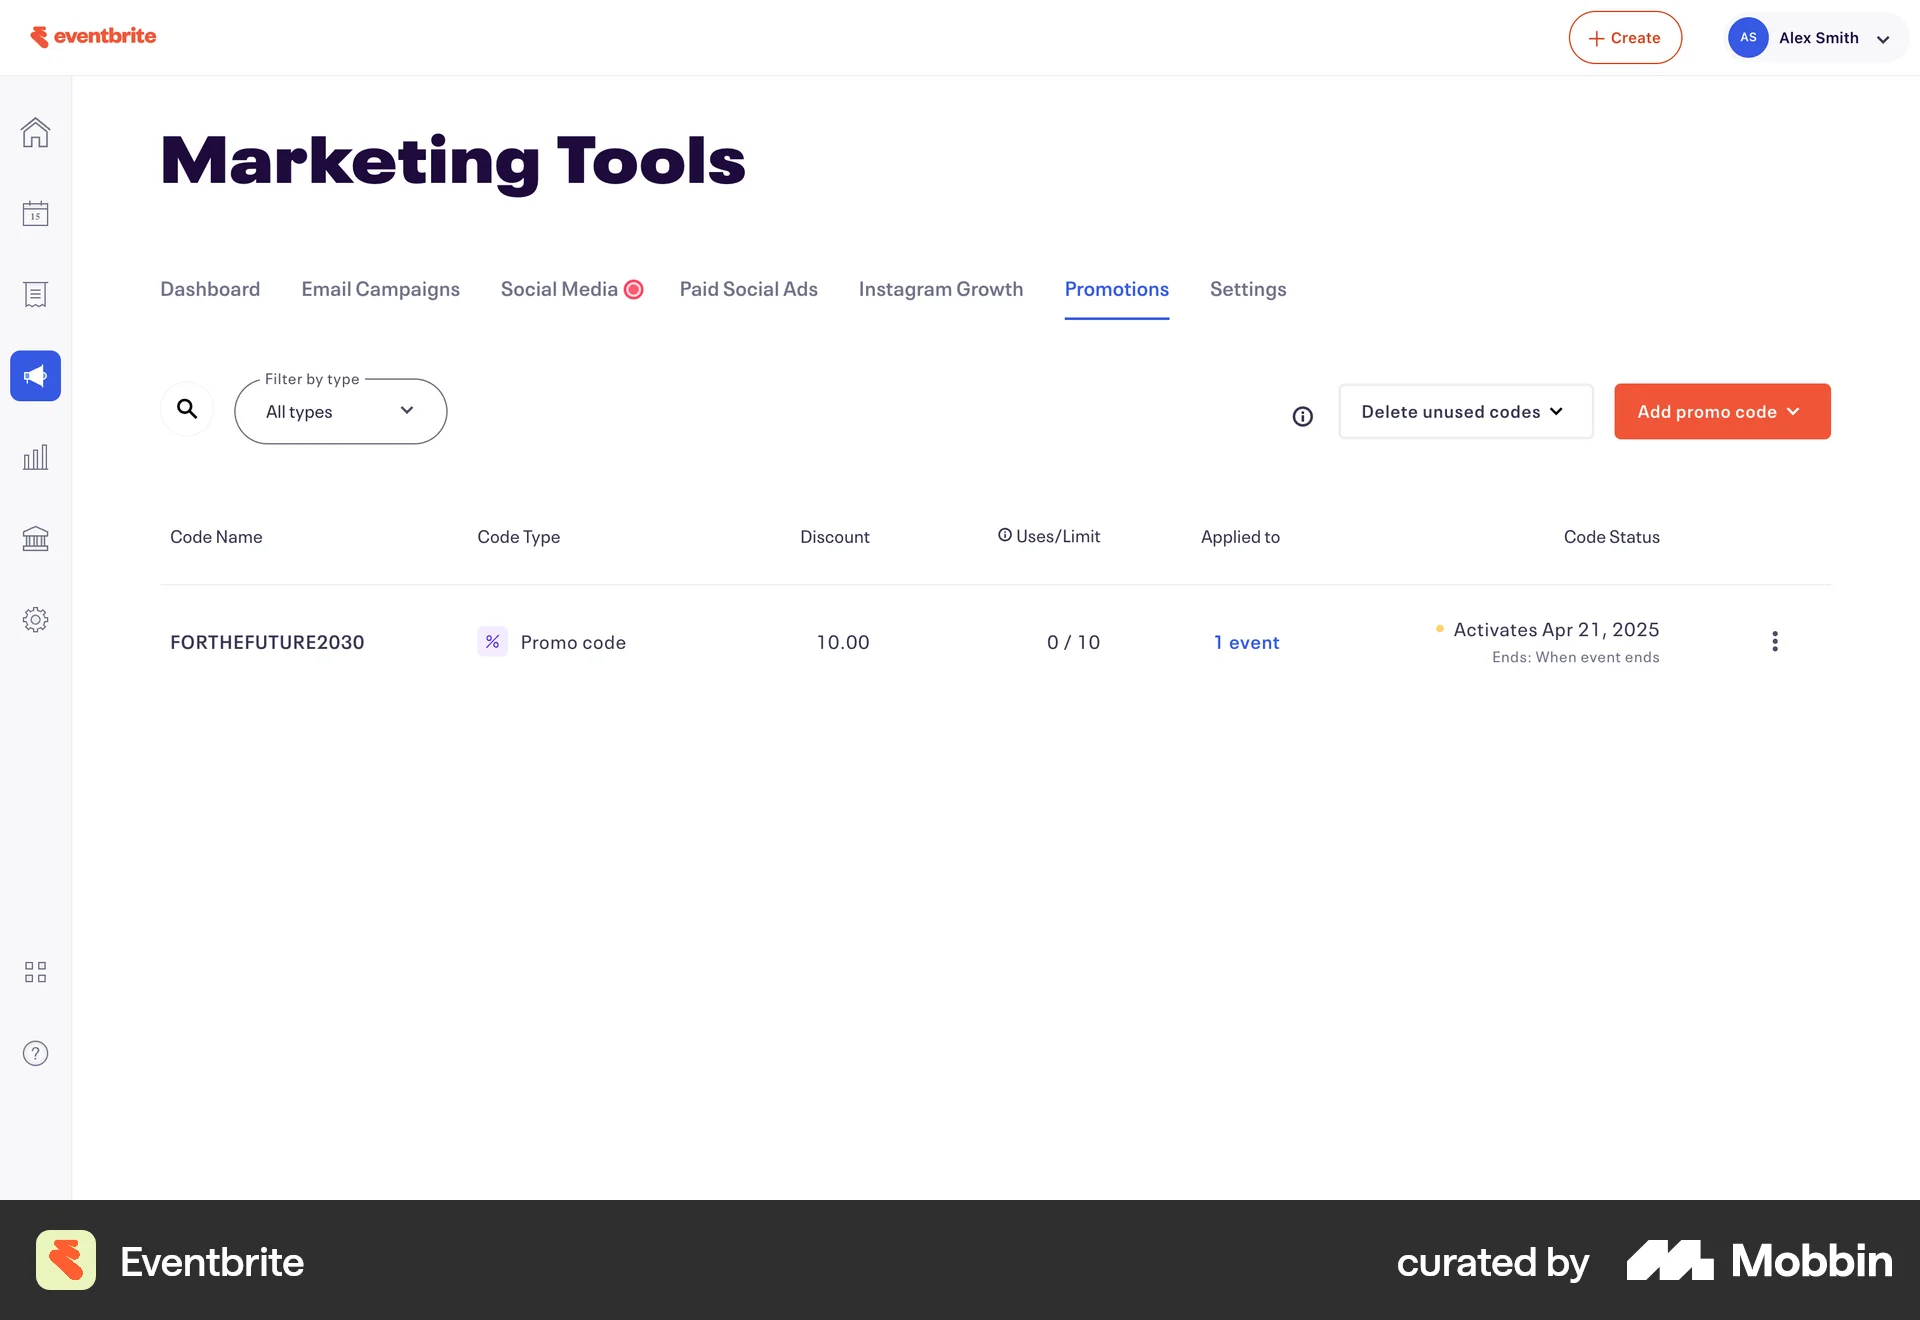This screenshot has height=1320, width=1920.
Task: Switch to the Email Campaigns tab
Action: click(380, 289)
